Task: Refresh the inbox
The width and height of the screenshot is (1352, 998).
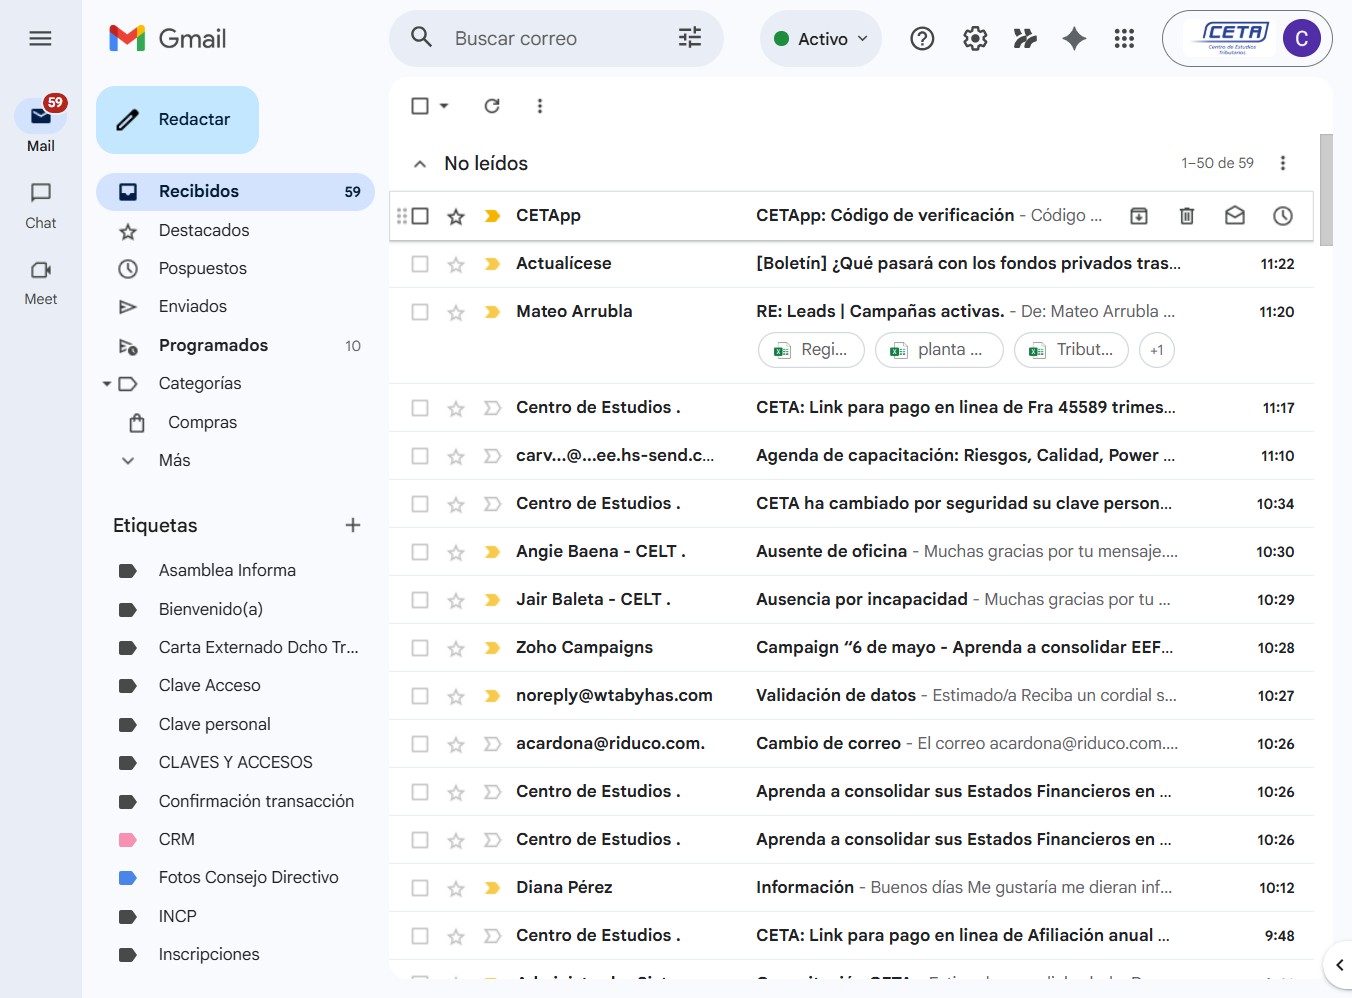Action: [x=492, y=106]
